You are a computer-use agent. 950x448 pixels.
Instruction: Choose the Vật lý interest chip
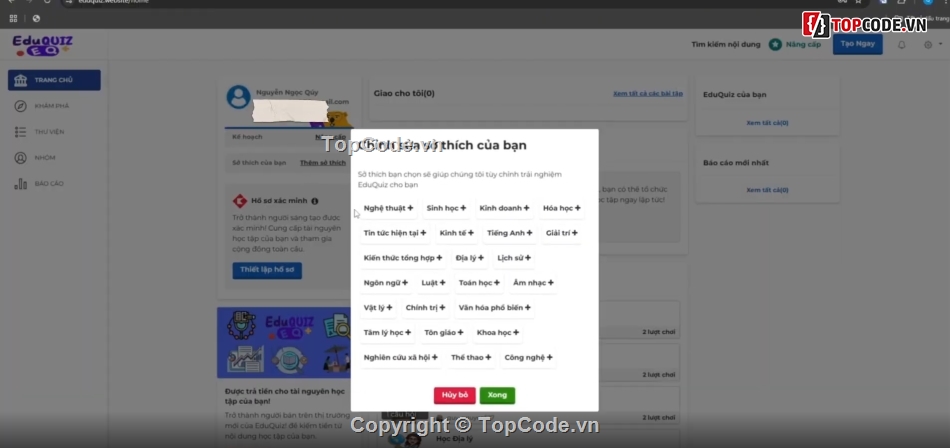tap(377, 308)
